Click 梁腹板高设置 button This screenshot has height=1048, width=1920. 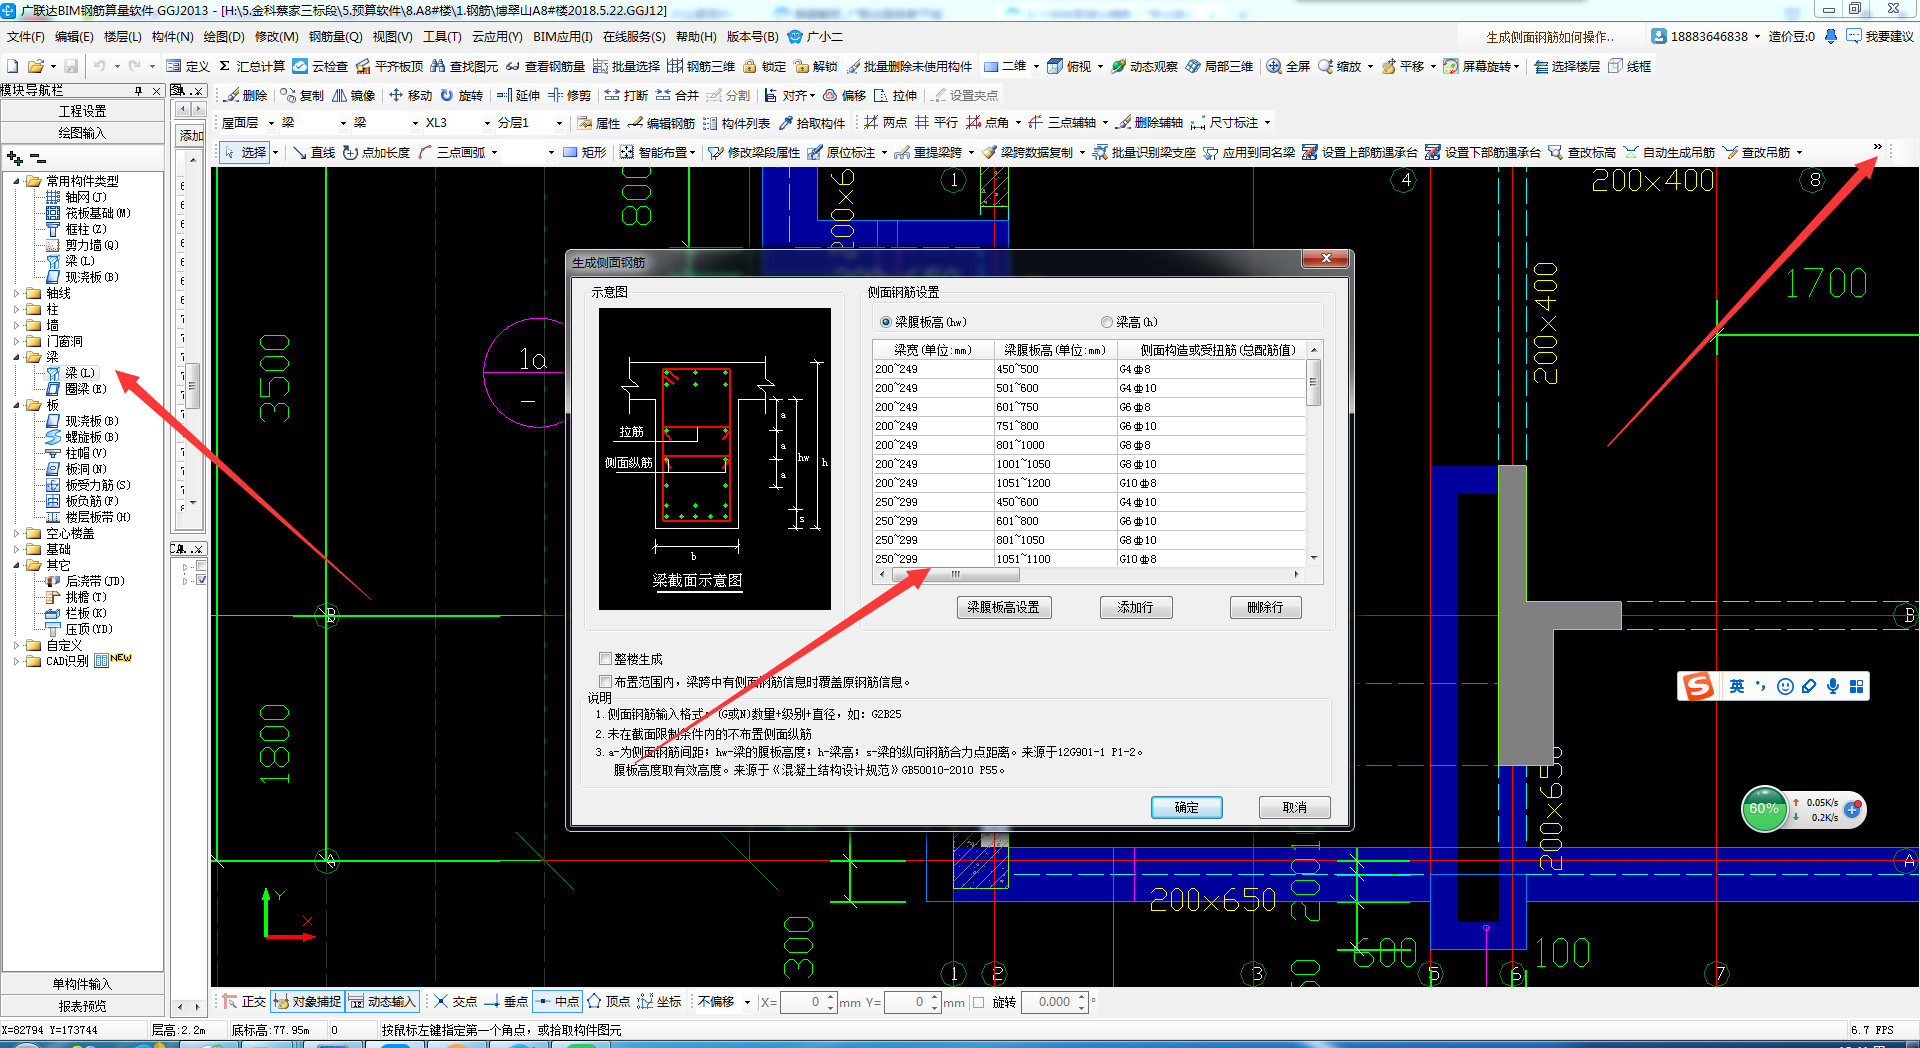coord(1003,607)
